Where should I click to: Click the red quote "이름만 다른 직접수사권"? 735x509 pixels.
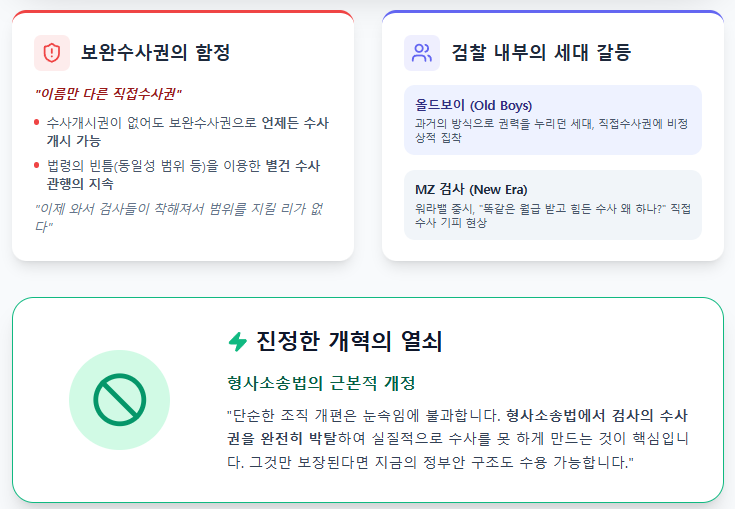(x=109, y=94)
